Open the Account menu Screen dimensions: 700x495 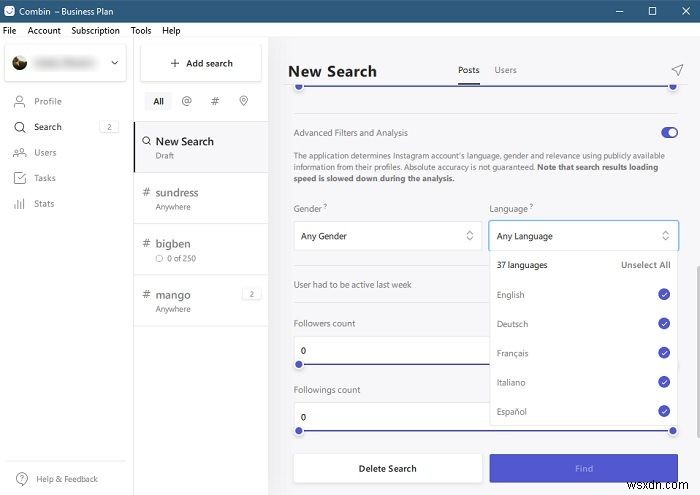(x=44, y=30)
